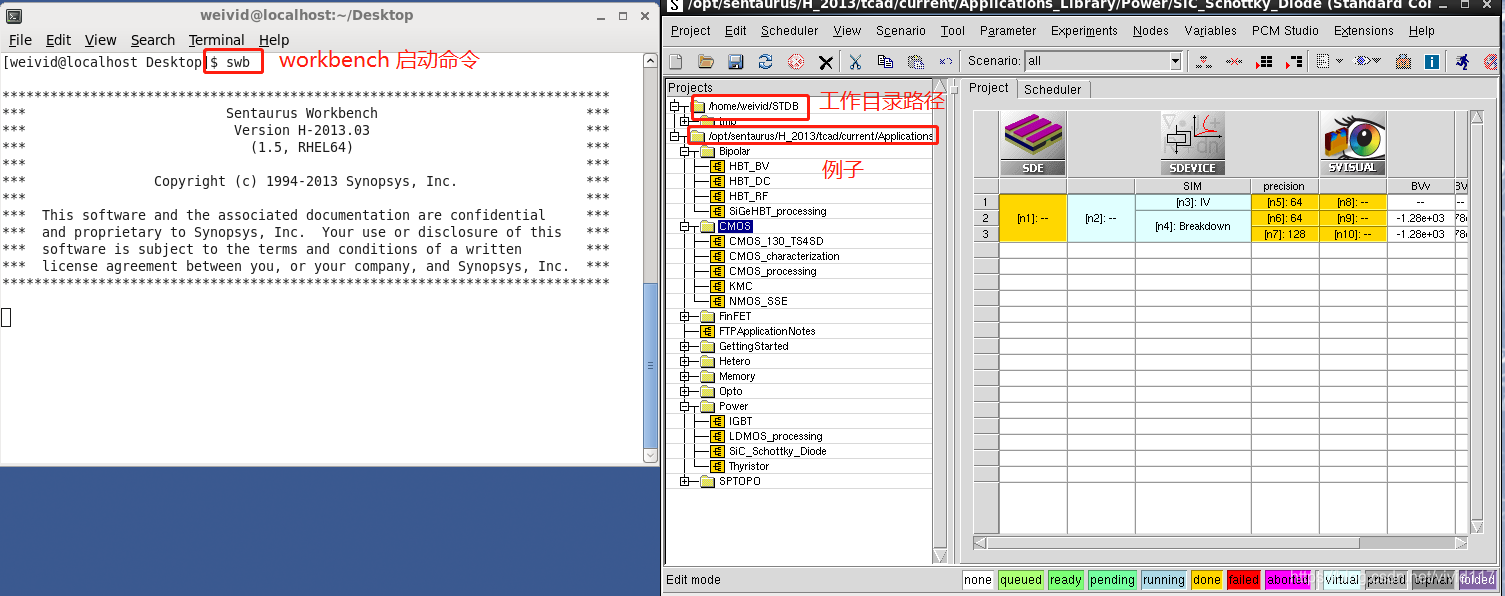The width and height of the screenshot is (1505, 596).
Task: Click the Cut scissors icon
Action: 855,62
